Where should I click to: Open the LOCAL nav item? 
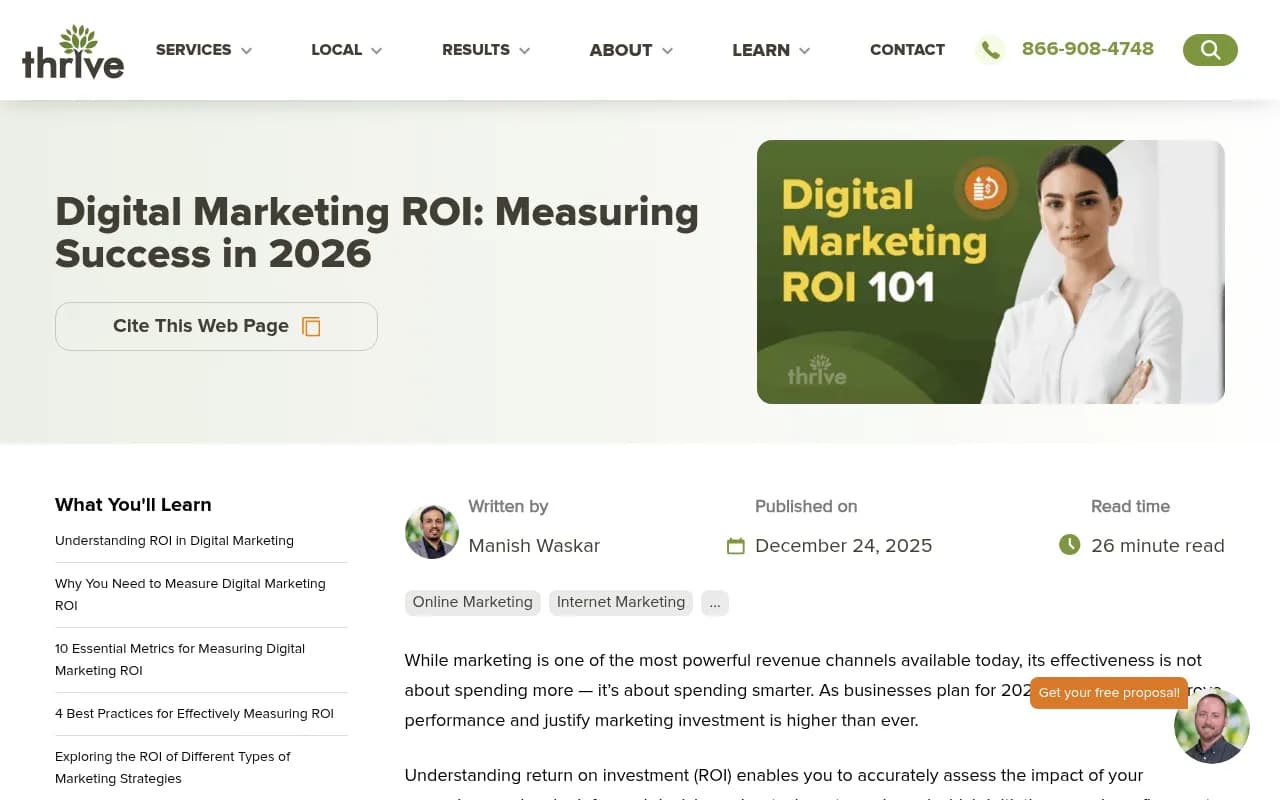(x=337, y=50)
